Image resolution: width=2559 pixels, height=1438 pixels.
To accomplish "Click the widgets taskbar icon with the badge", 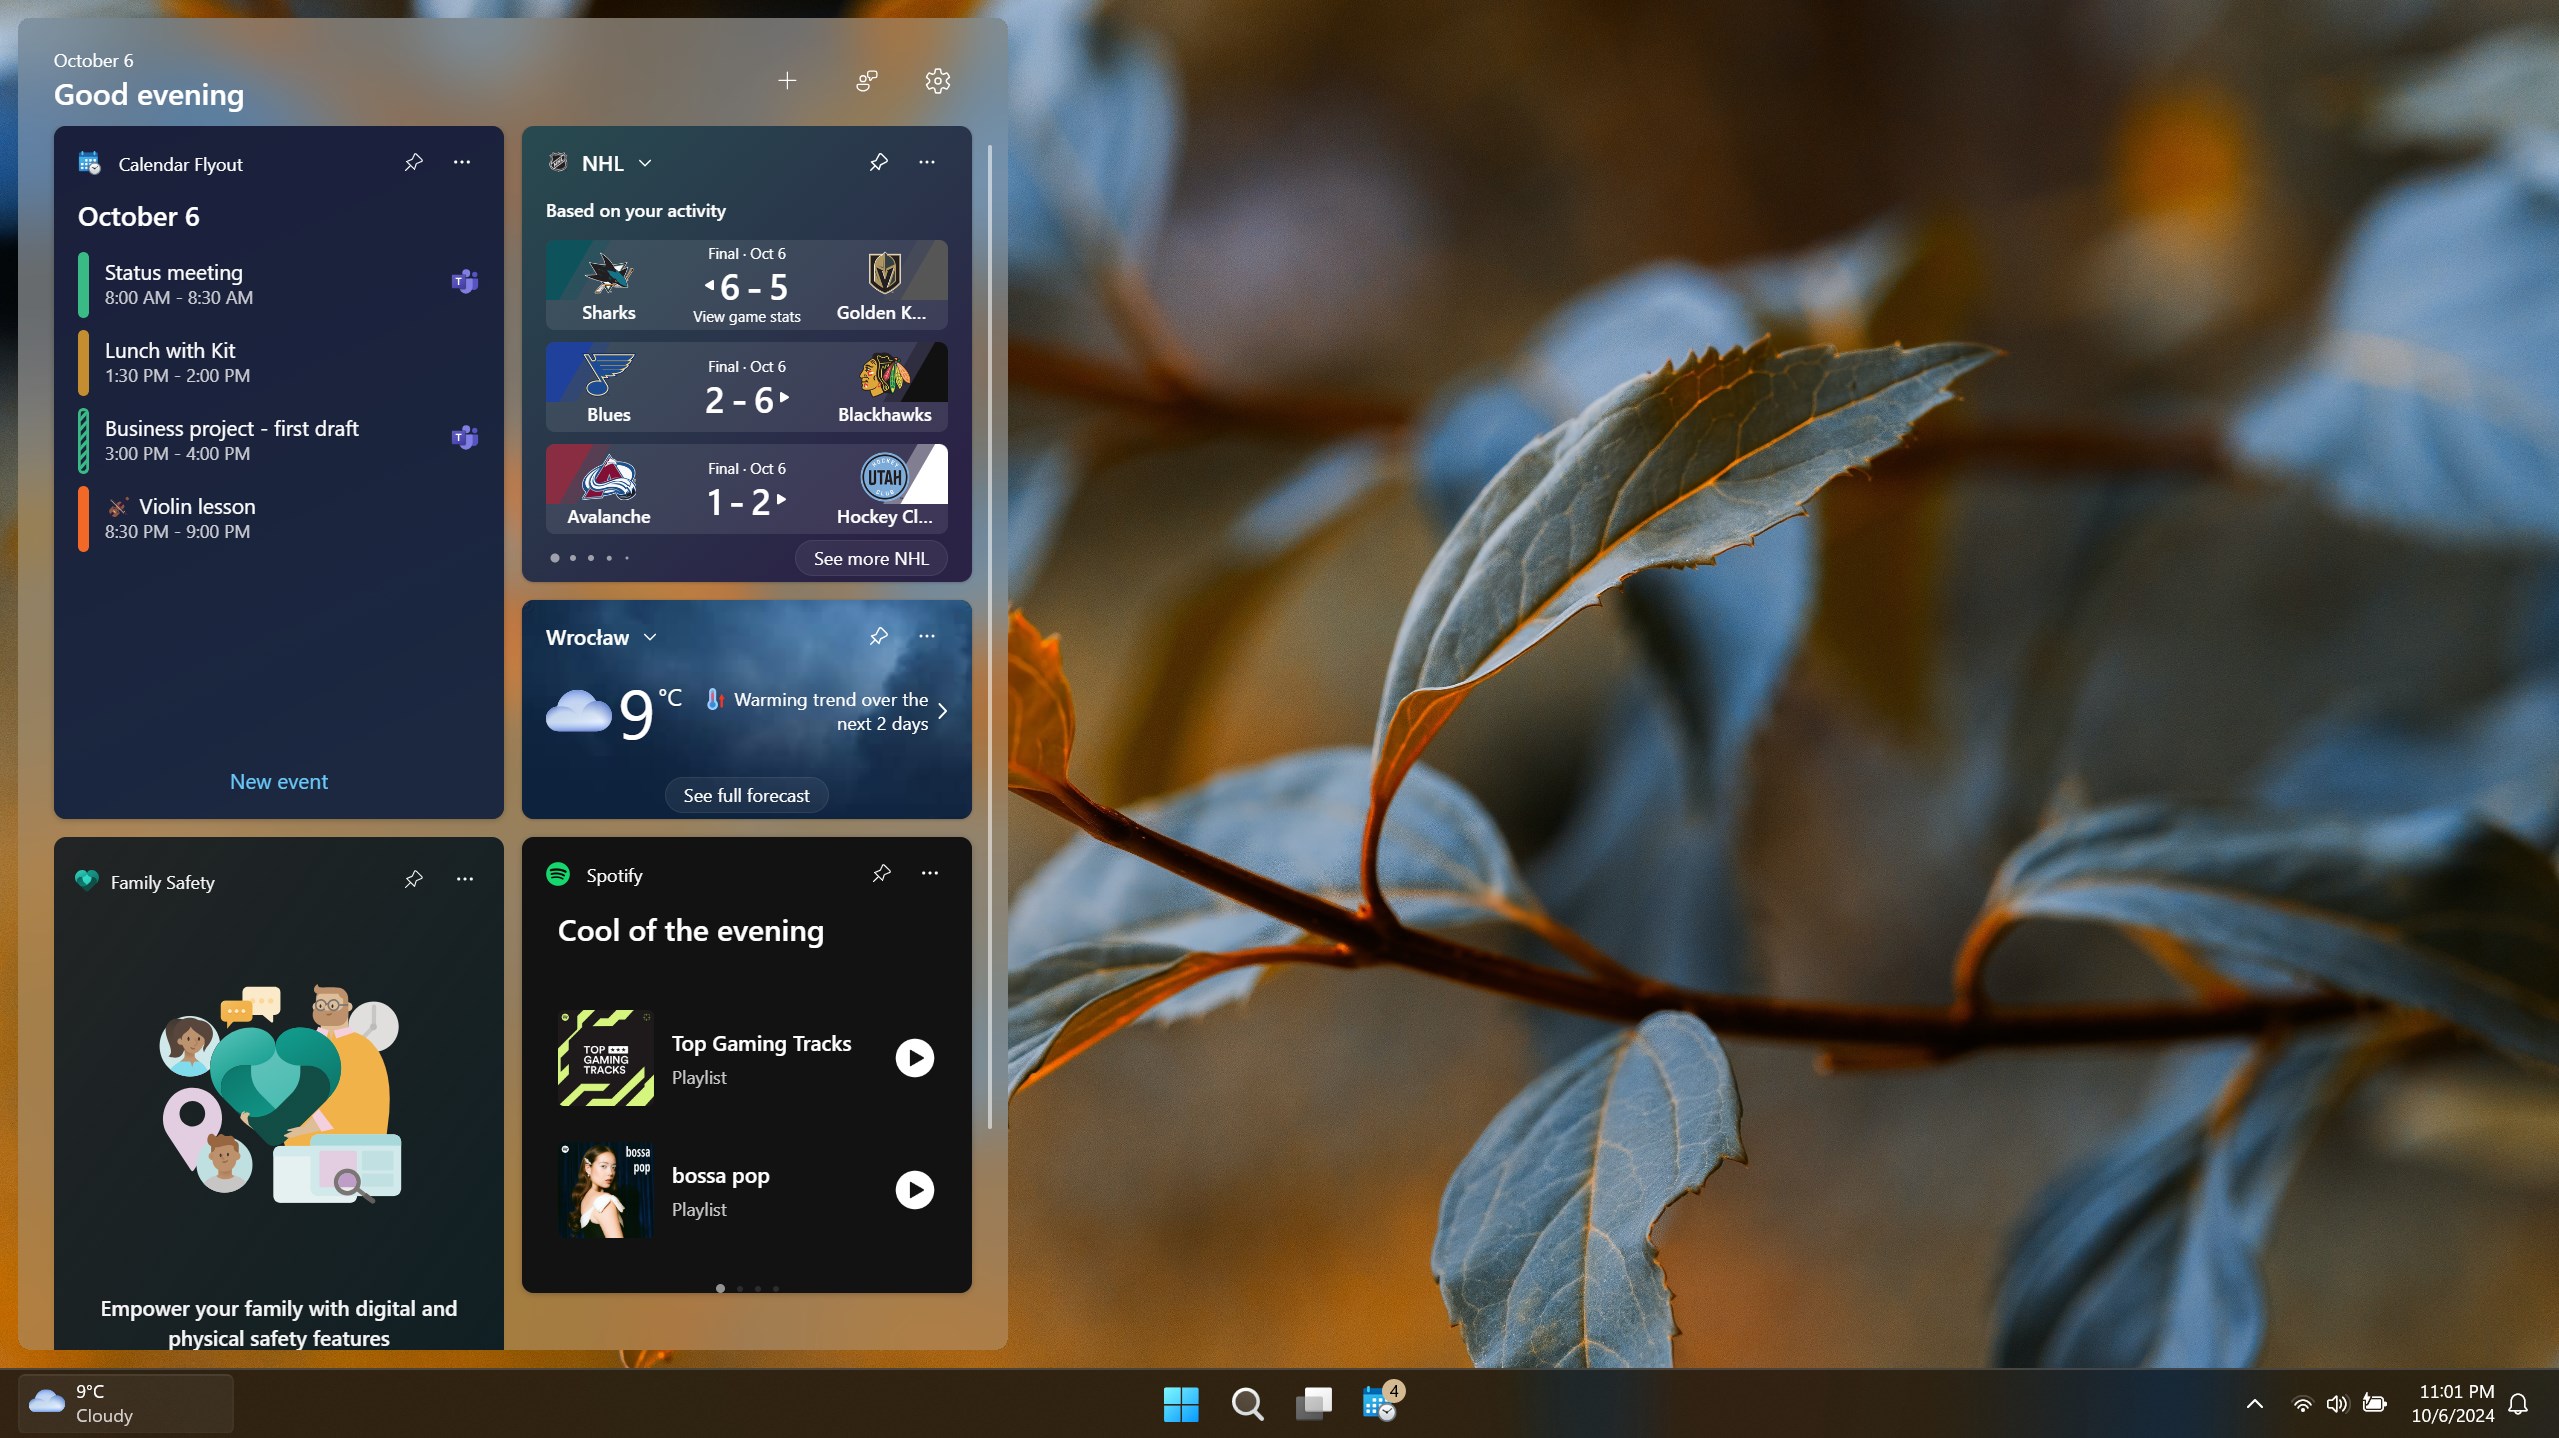I will pos(1379,1402).
